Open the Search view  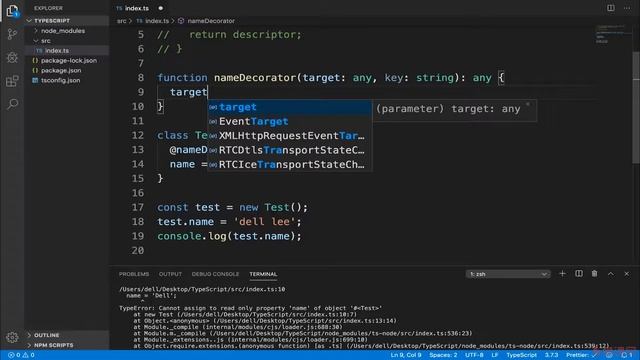(12, 104)
